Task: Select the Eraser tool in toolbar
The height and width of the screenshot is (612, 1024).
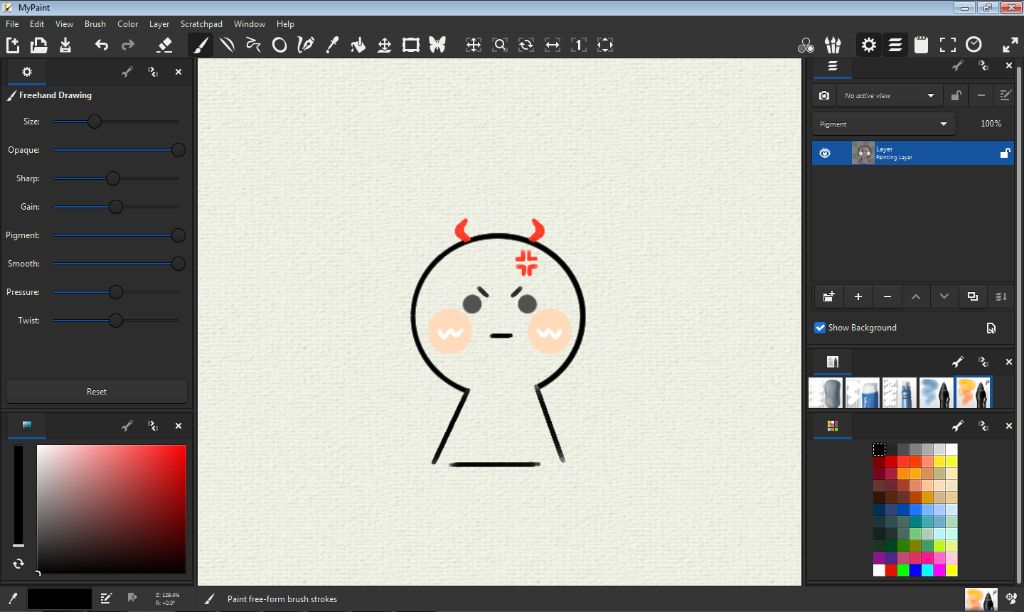Action: (165, 45)
